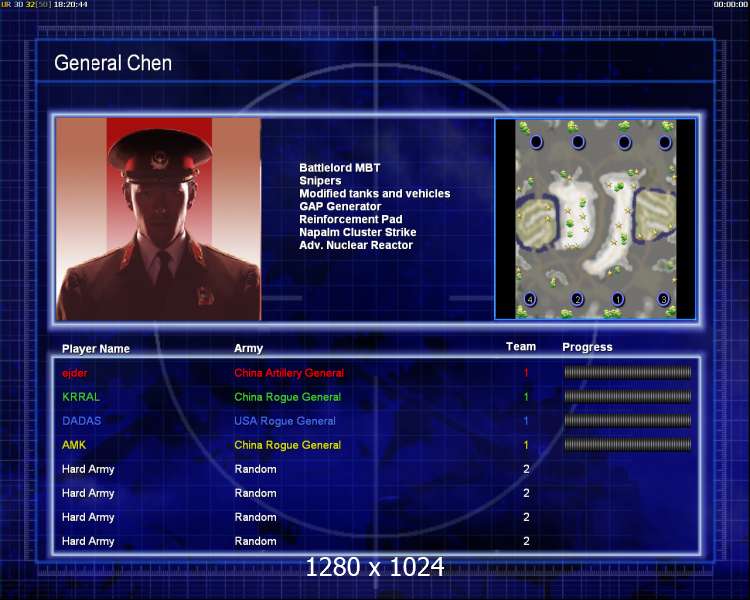Screen dimensions: 750x600
Task: Click "China Artillery General" army entry
Action: tap(289, 373)
